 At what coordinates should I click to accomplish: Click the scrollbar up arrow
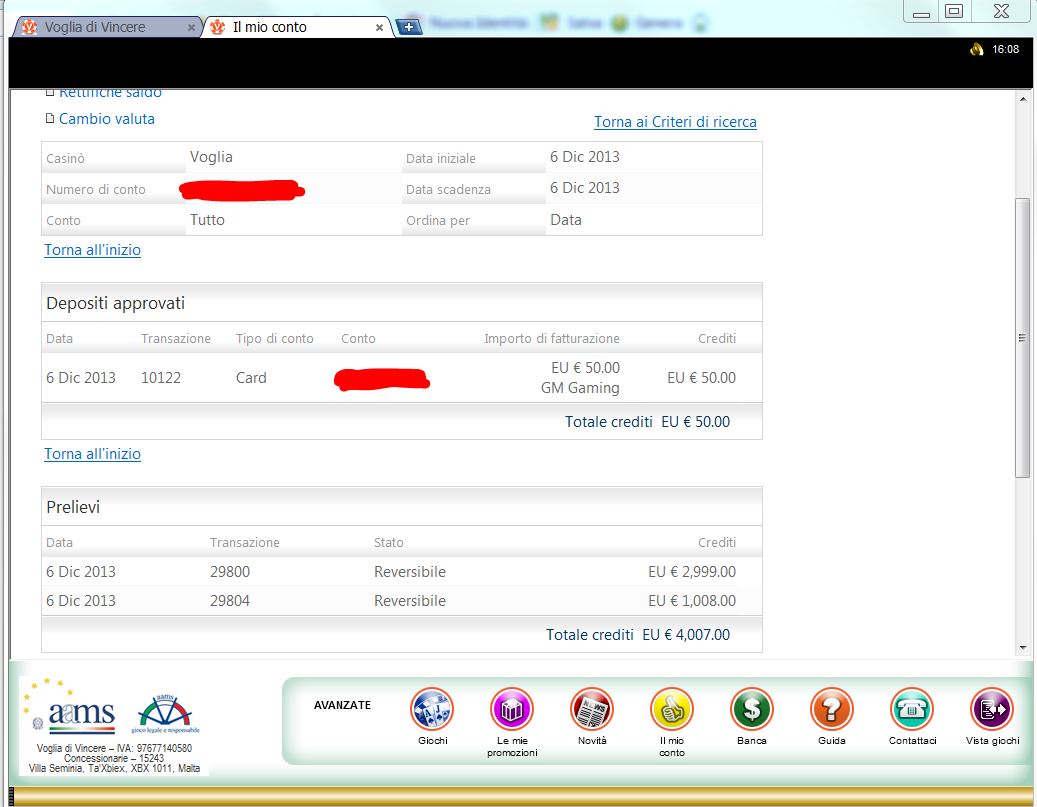(1023, 99)
